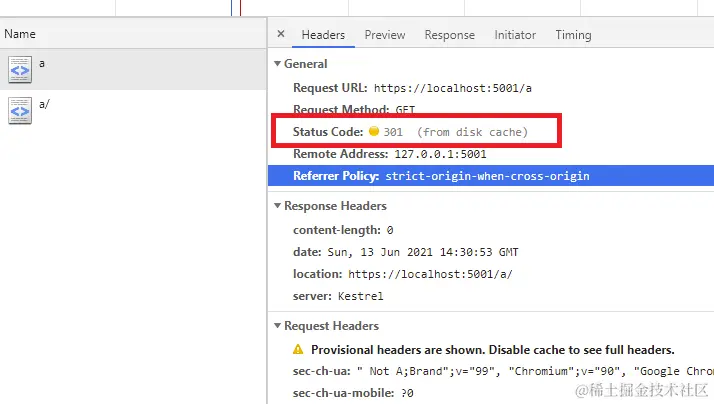Click the 'Provisional headers are shown' message
Screen dimensions: 714x404
tap(493, 350)
